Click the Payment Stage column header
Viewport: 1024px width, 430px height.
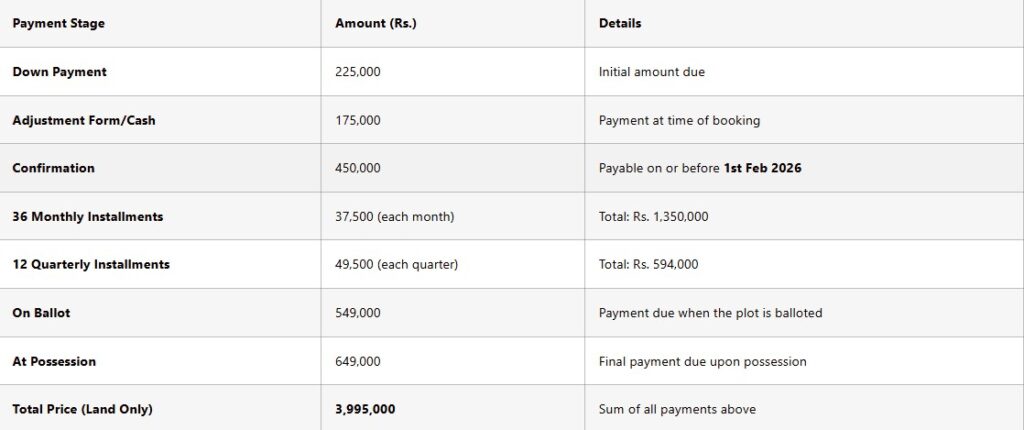(58, 23)
